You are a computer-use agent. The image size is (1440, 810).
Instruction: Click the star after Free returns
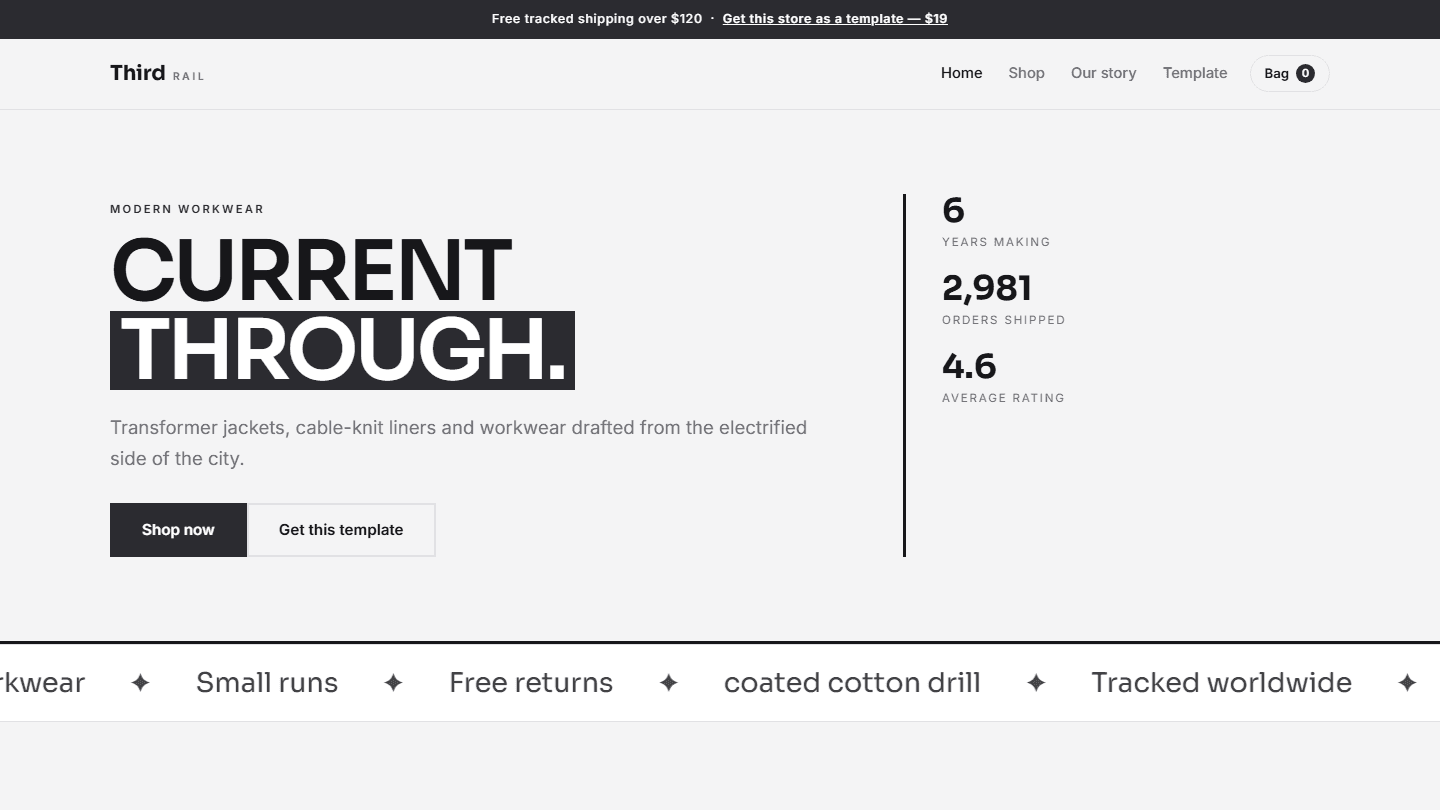tap(669, 683)
